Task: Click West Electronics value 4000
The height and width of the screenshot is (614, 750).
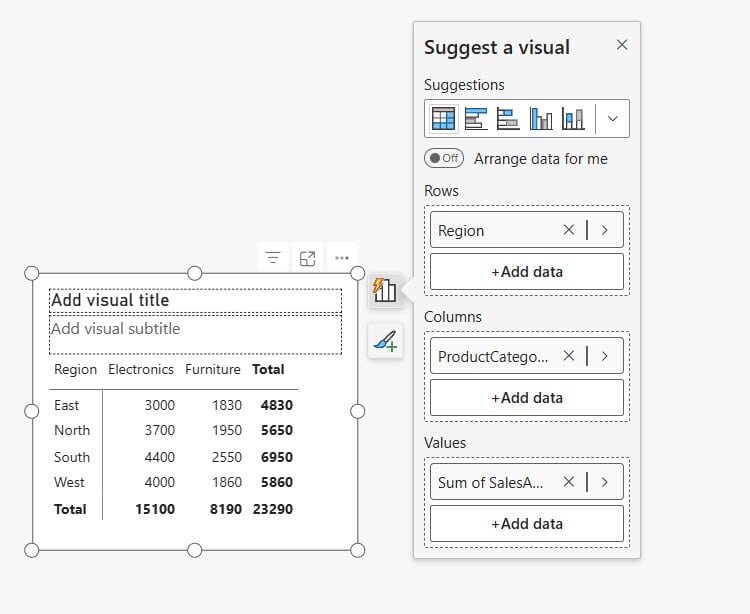Action: point(160,482)
